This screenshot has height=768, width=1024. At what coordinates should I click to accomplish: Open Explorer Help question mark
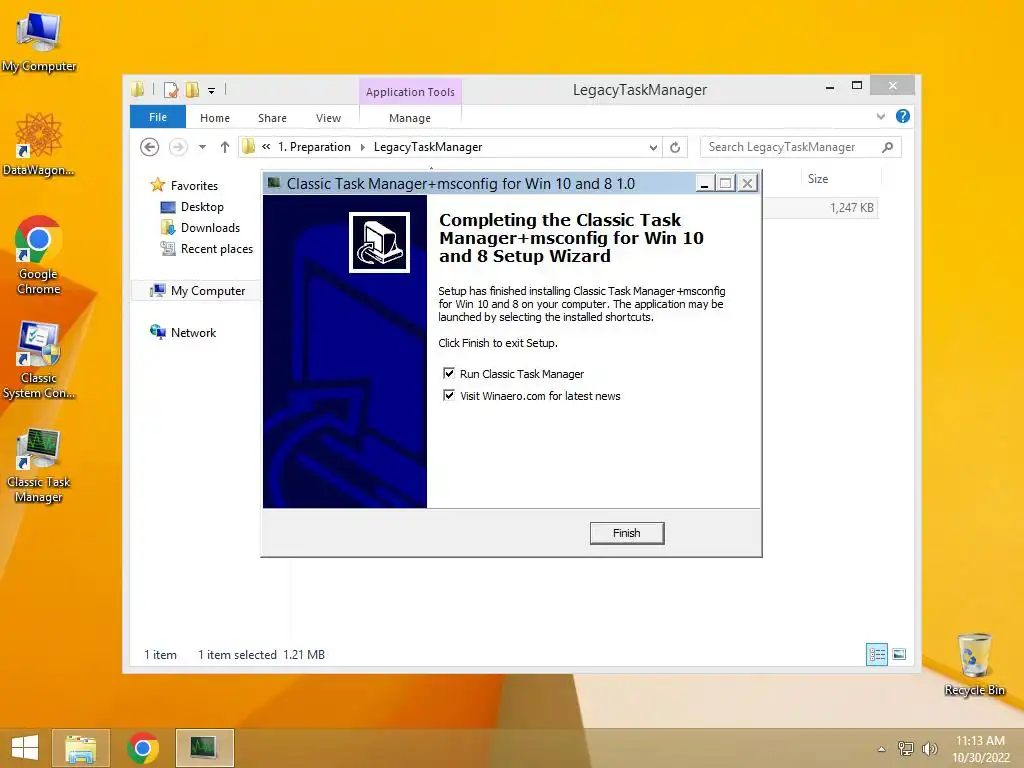[x=903, y=116]
